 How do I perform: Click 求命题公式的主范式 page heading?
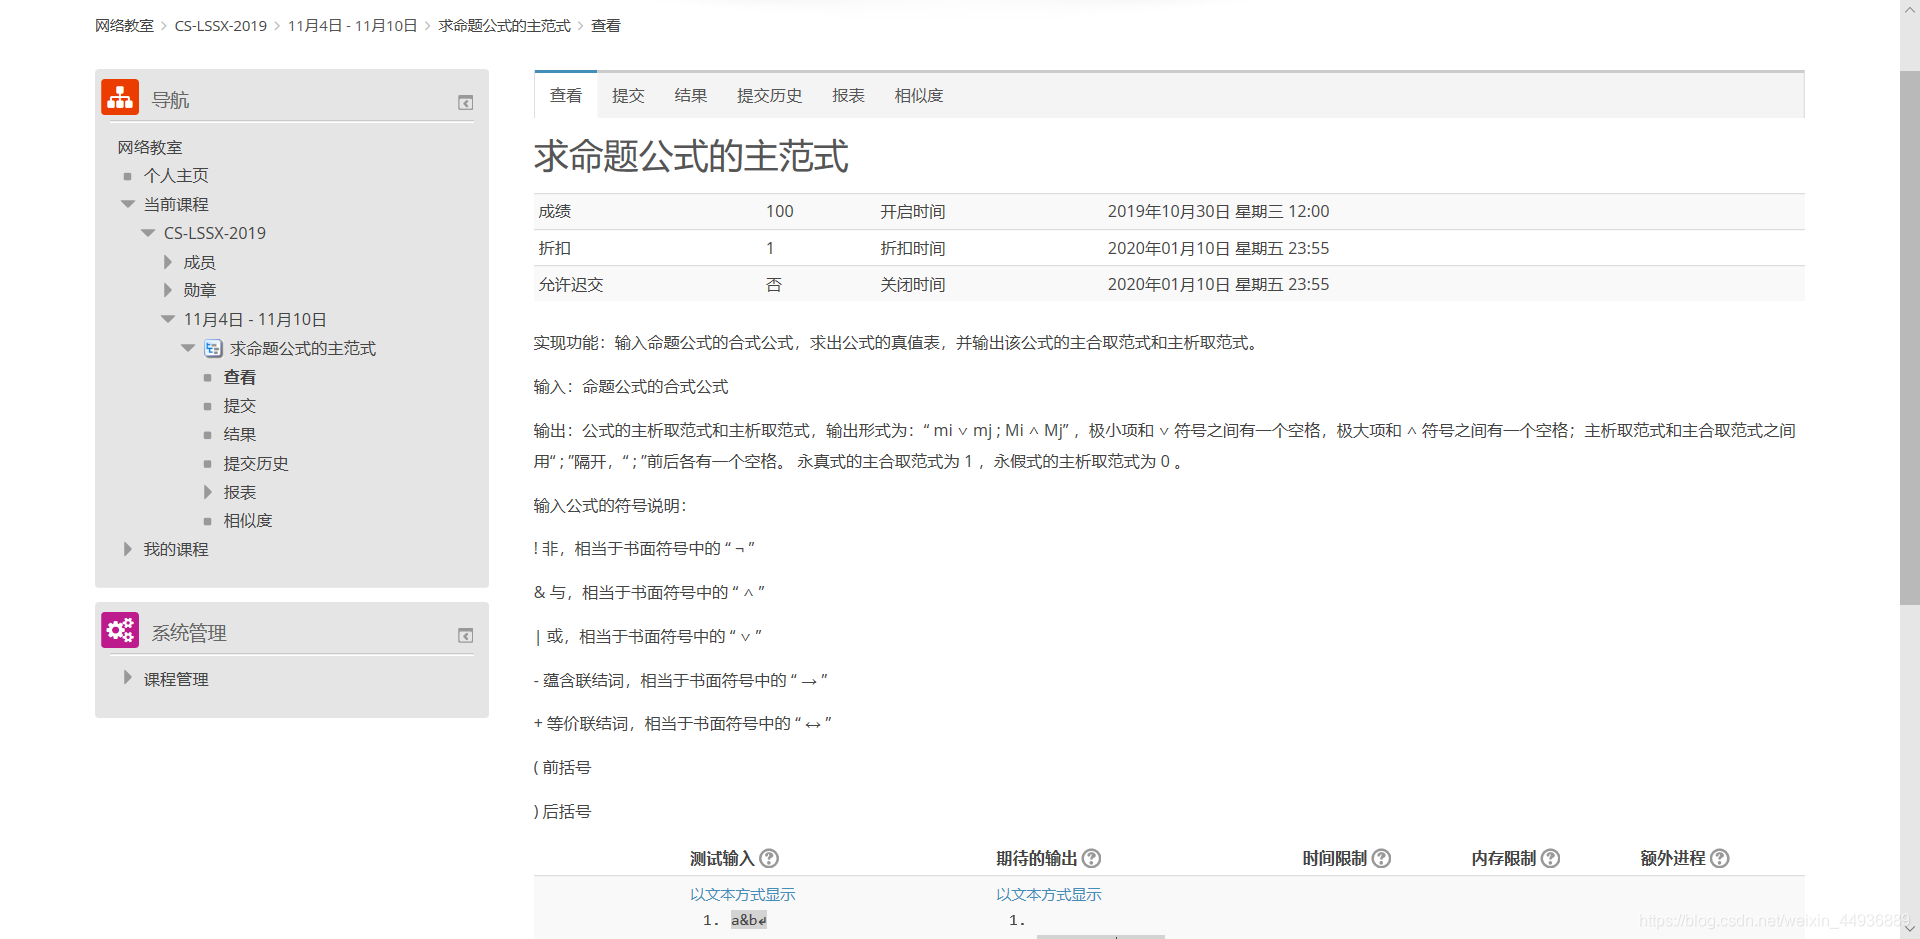(691, 156)
